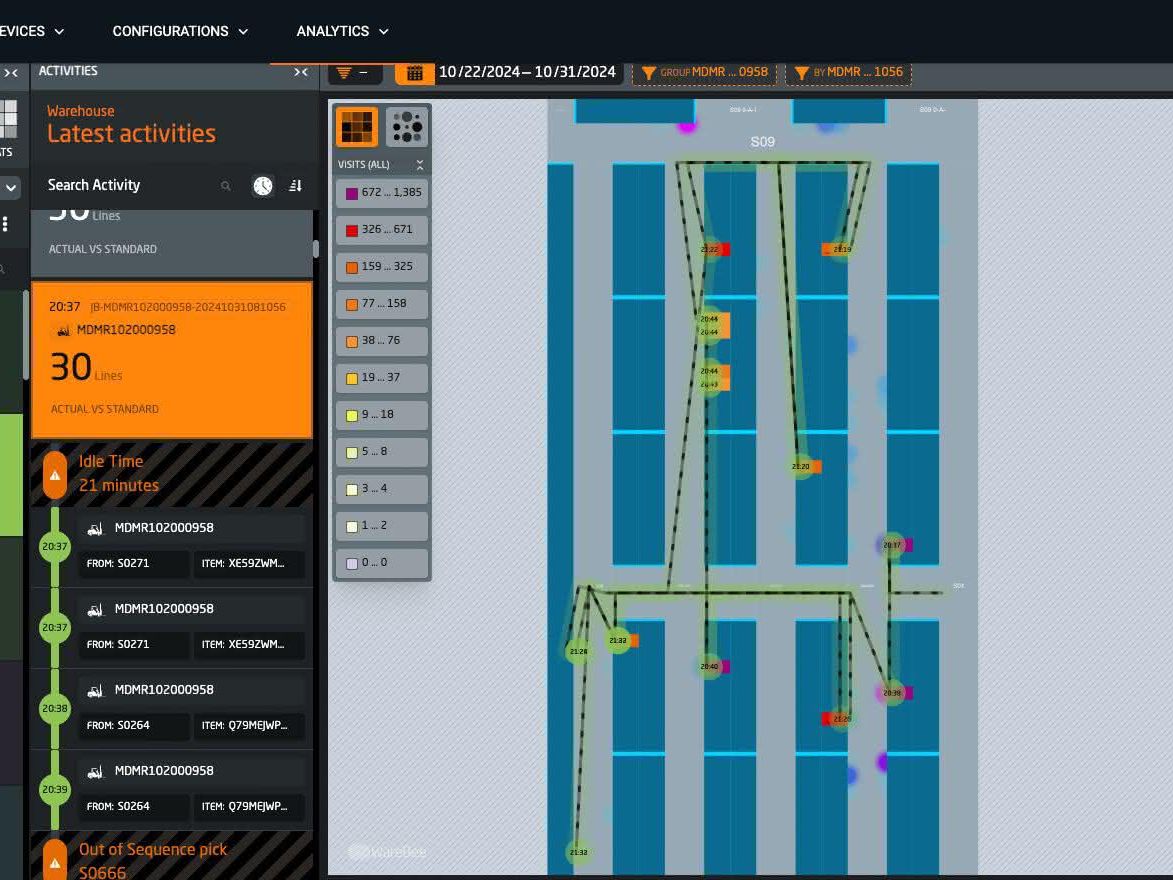The width and height of the screenshot is (1173, 880).
Task: Click the 20:39 timeline marker
Action: pyautogui.click(x=55, y=789)
